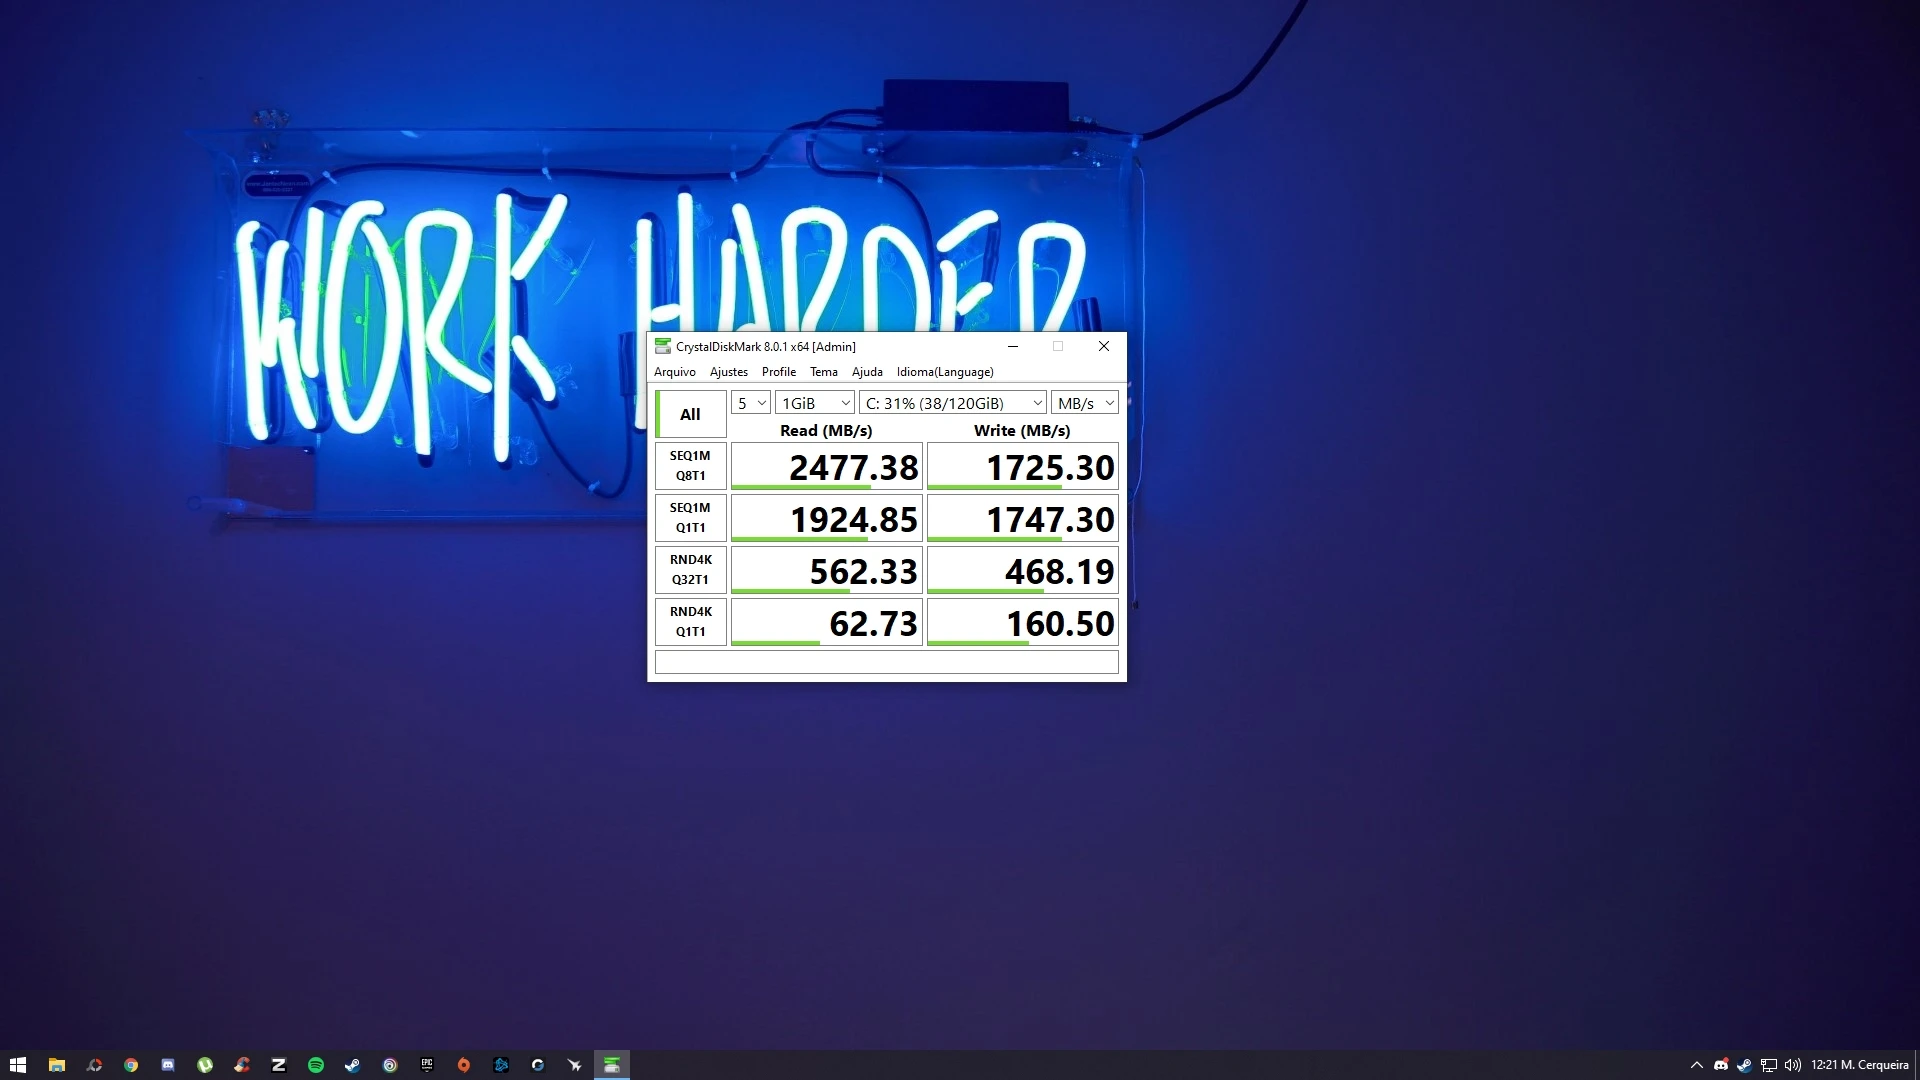The image size is (1920, 1080).
Task: Click Steam icon in system tray
Action: click(1744, 1065)
